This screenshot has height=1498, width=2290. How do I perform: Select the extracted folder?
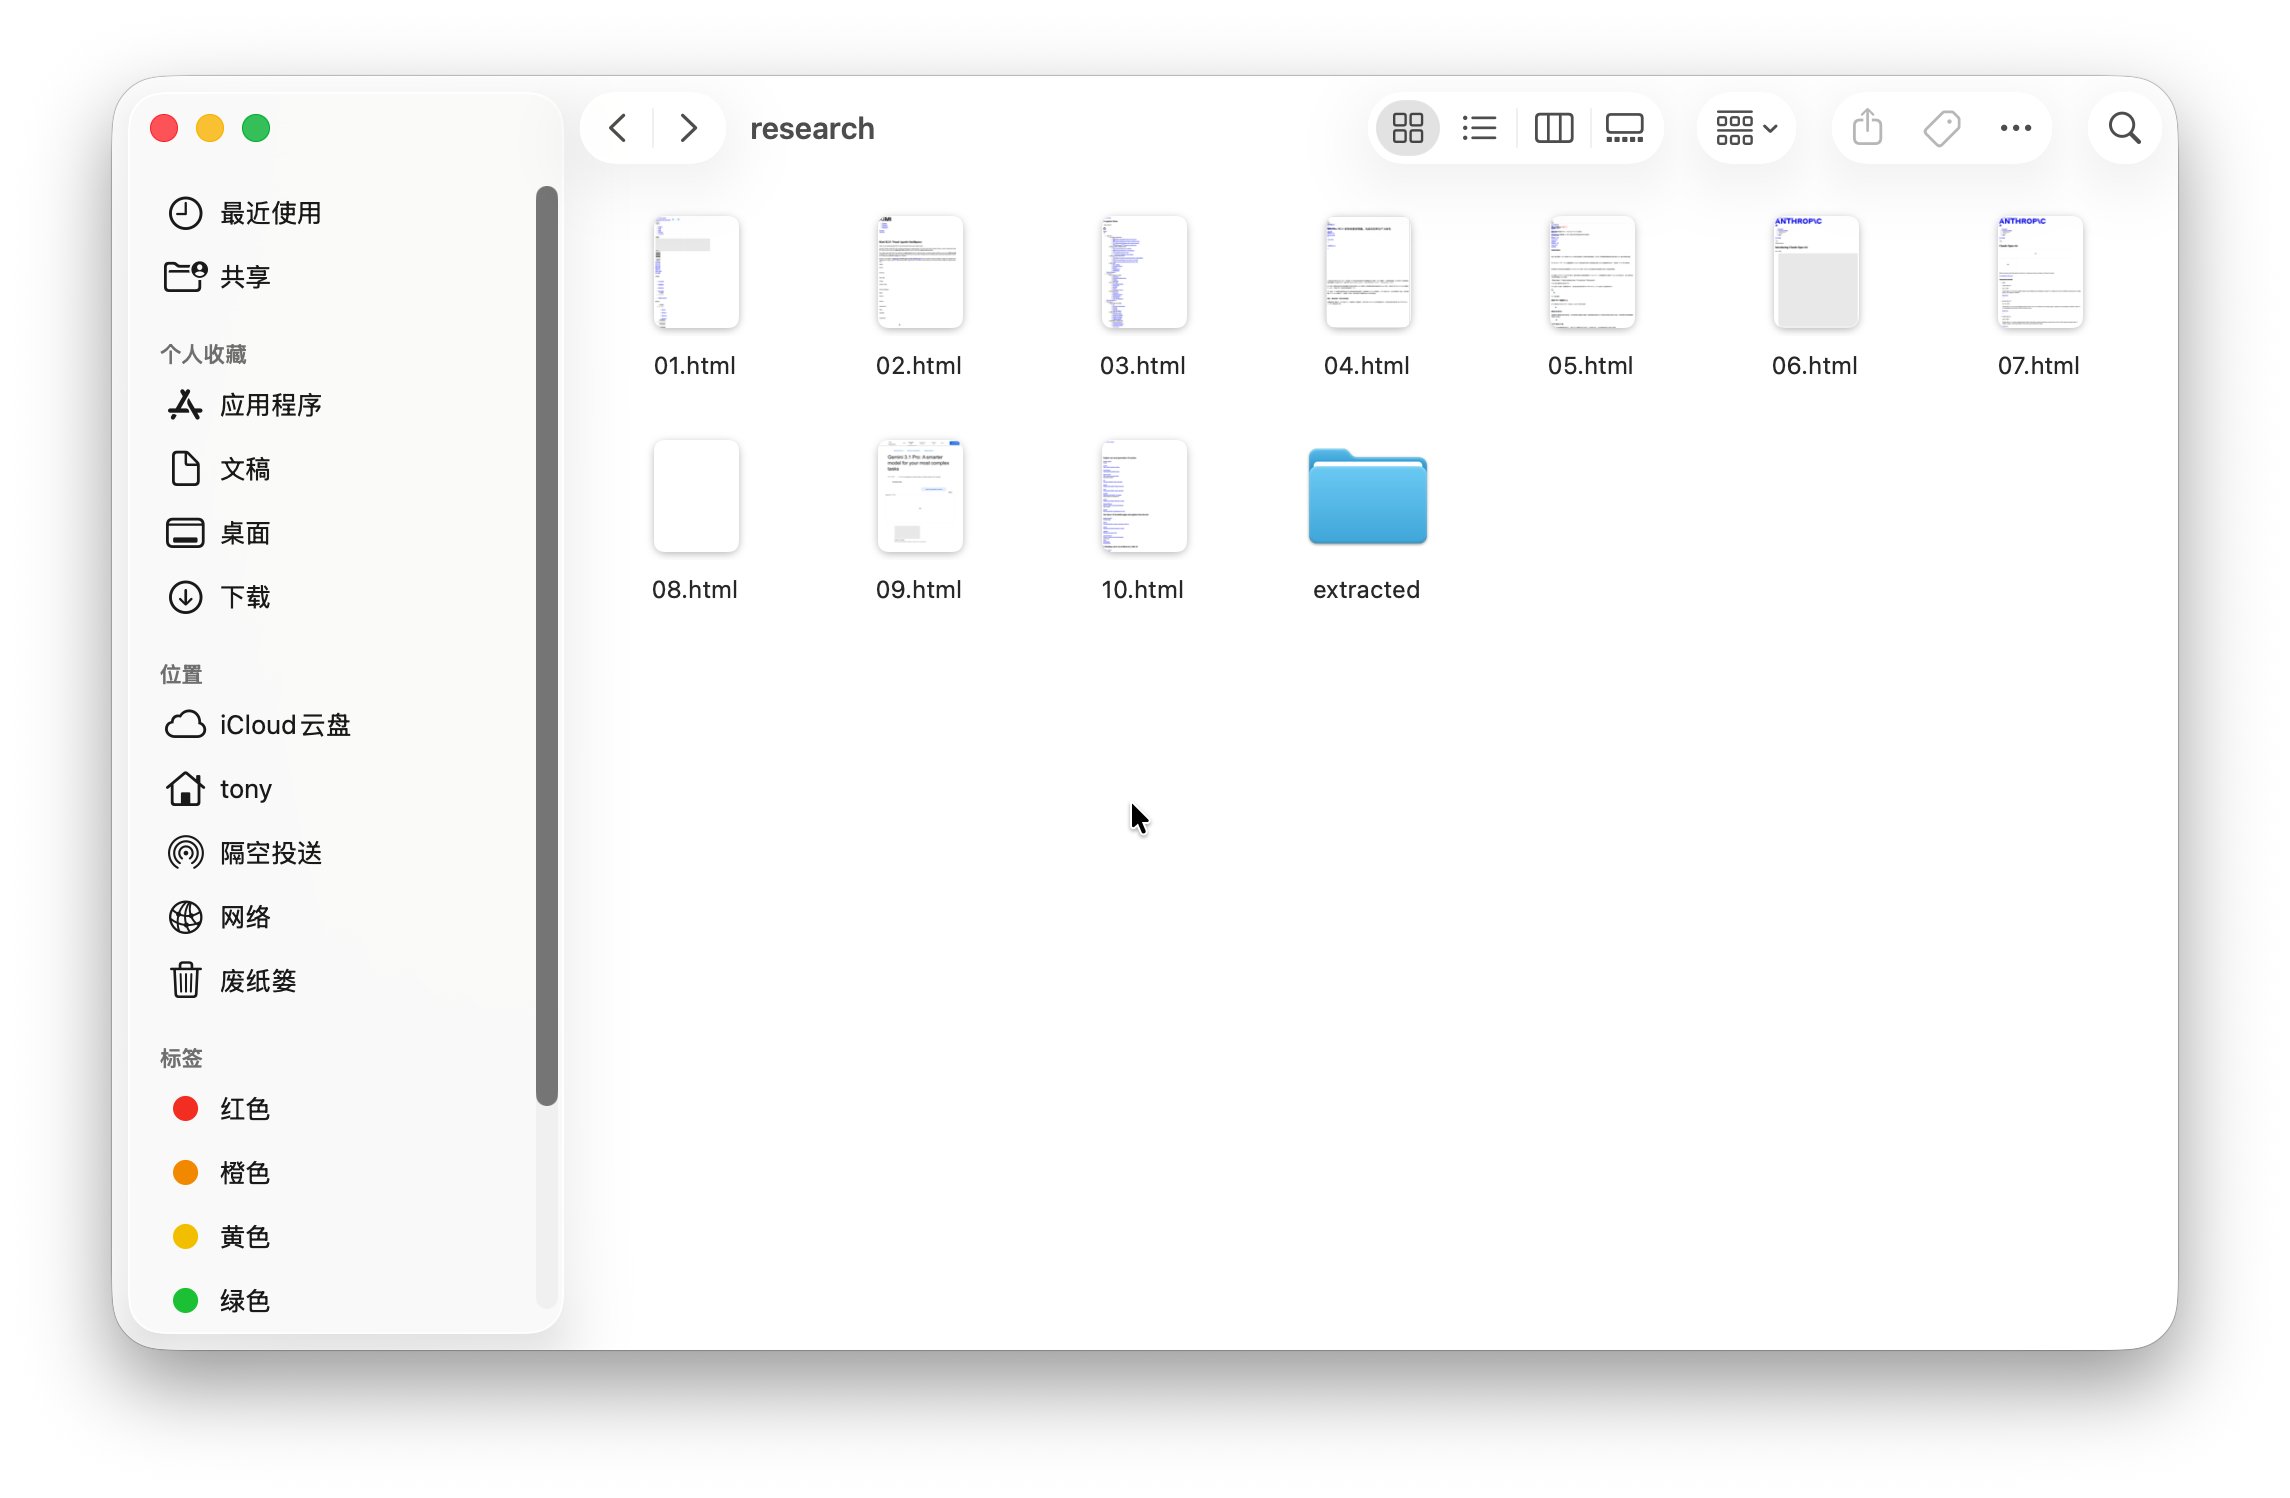tap(1366, 497)
